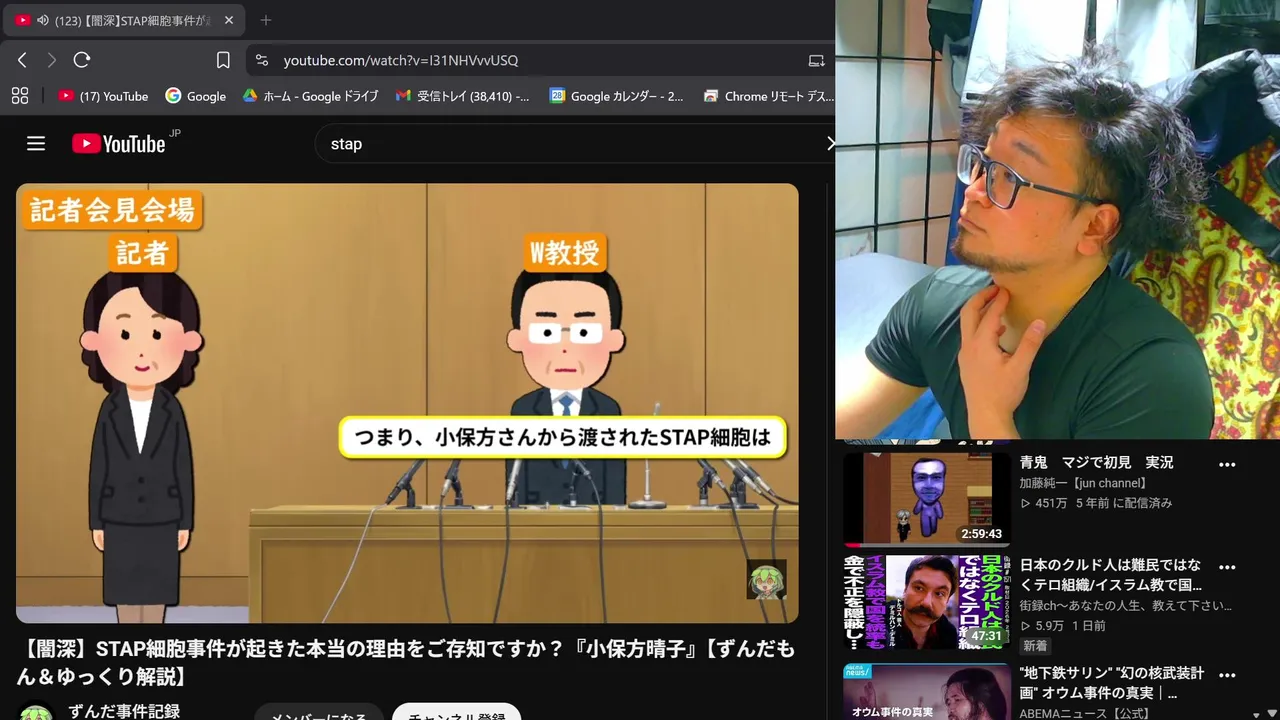Open the 日本のクルド人は難民ではなく video title
The height and width of the screenshot is (720, 1280).
(x=1110, y=575)
